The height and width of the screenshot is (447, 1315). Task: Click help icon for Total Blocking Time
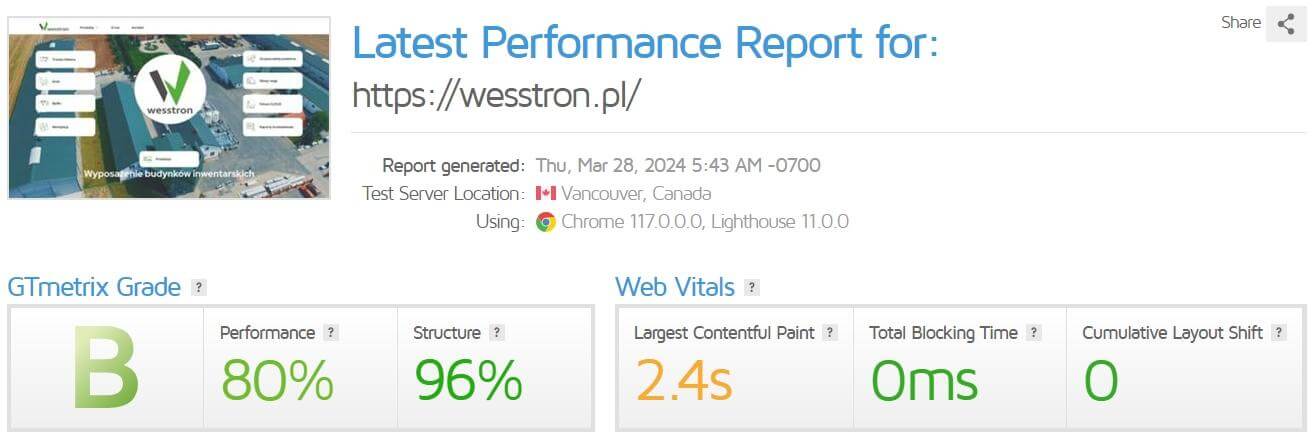pos(1034,333)
